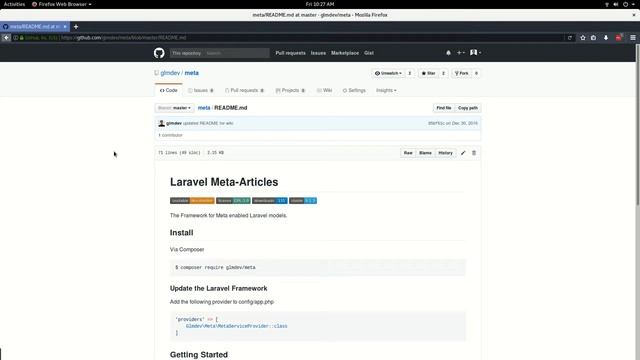The height and width of the screenshot is (360, 640).
Task: Open commit message 'updated README for wiki'
Action: click(208, 123)
